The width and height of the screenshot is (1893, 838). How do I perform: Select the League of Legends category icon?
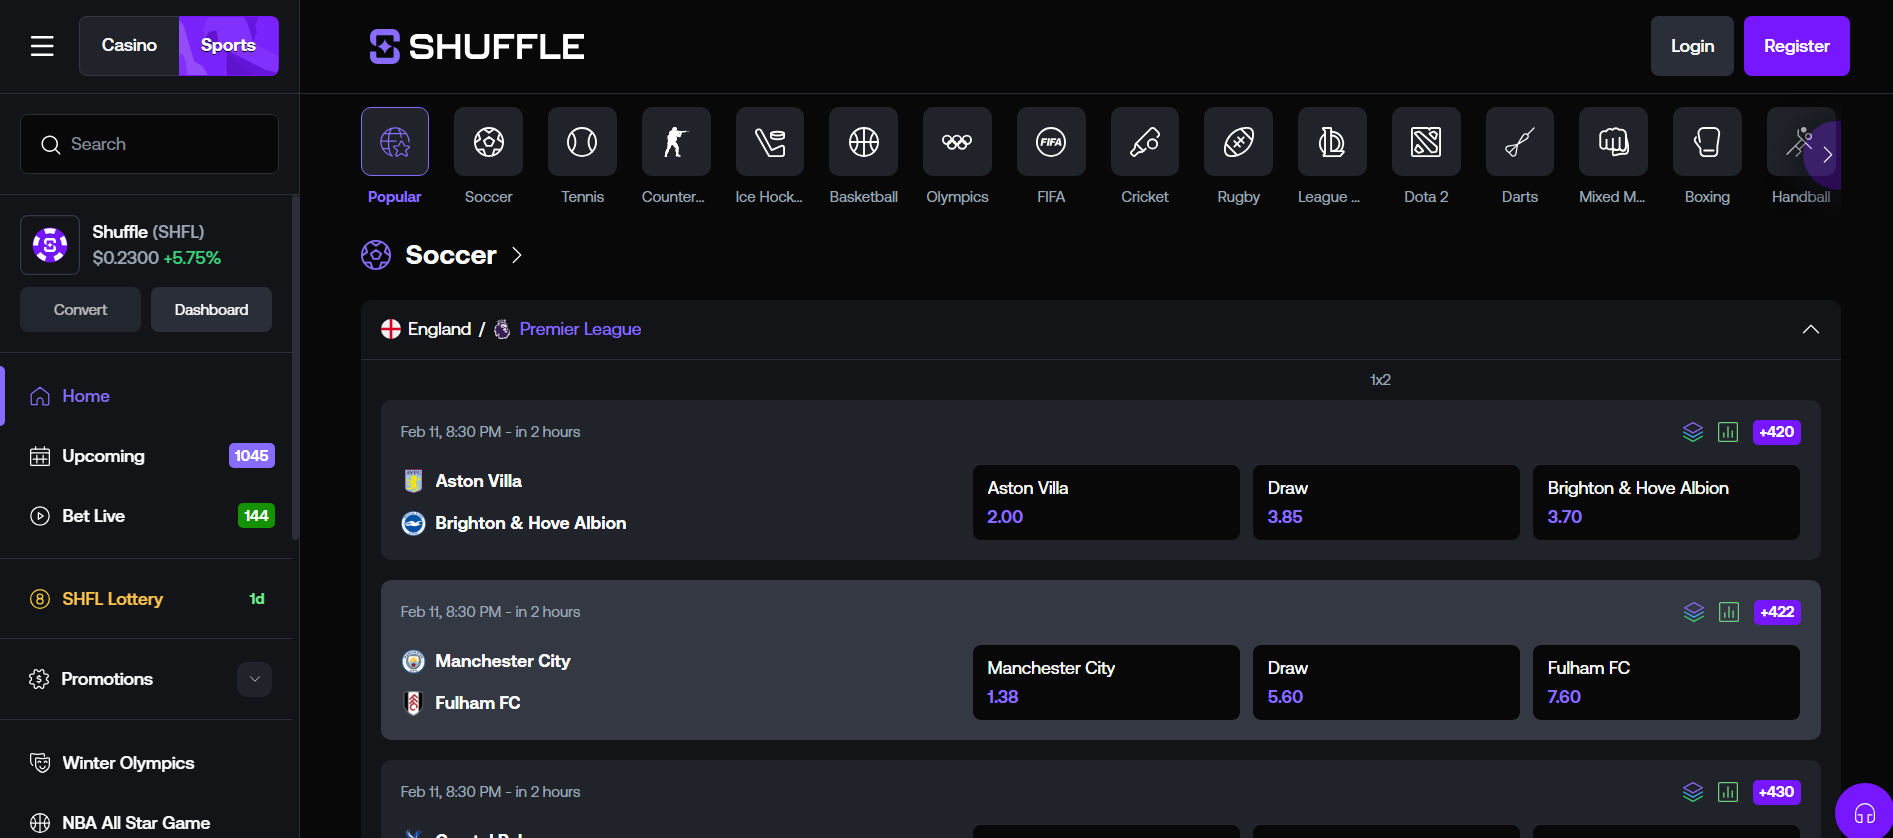tap(1332, 142)
